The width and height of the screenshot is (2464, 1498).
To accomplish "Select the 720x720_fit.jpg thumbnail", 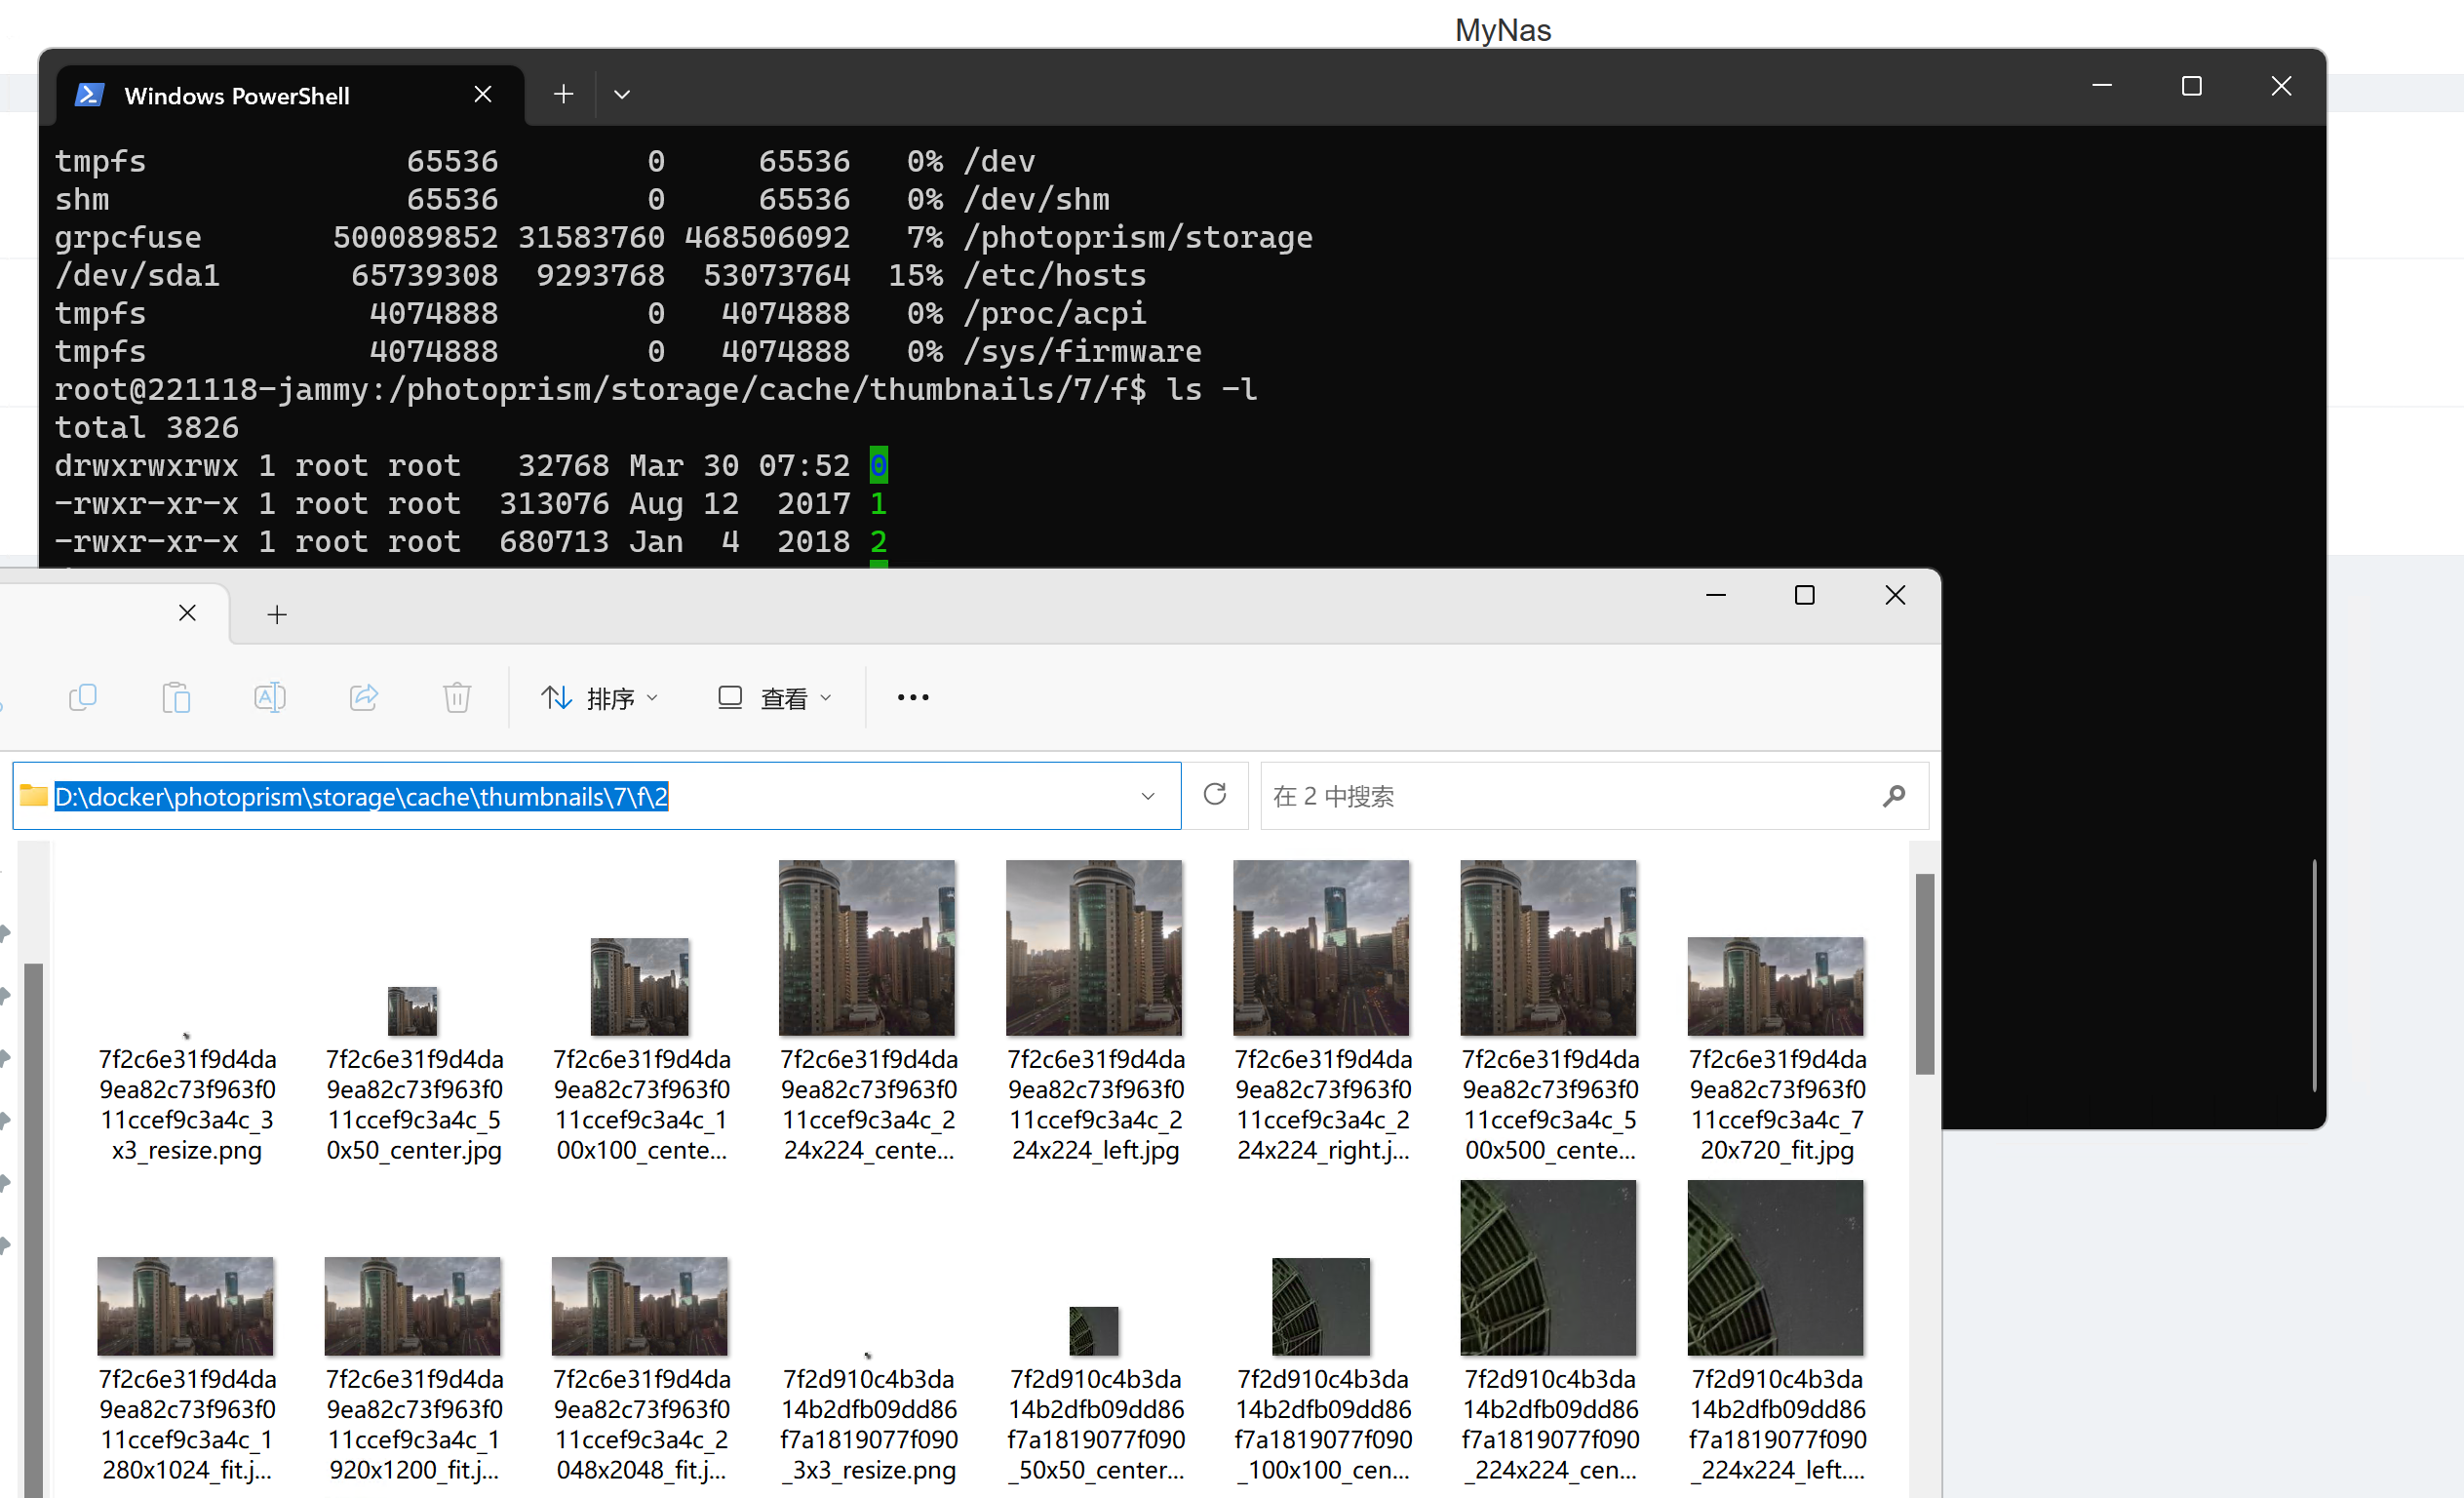I will point(1775,985).
